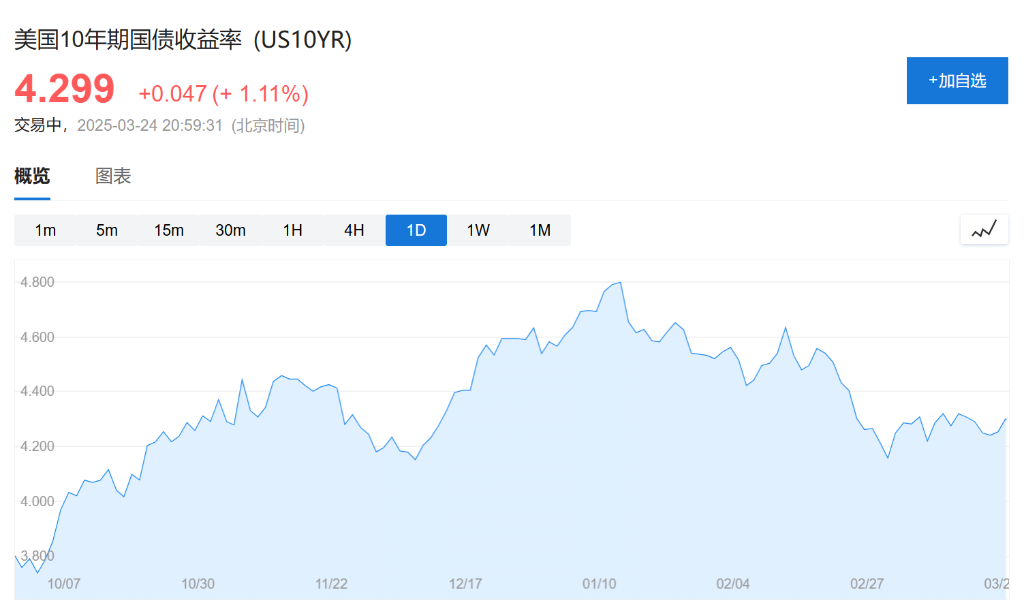Select the 4H interval
The width and height of the screenshot is (1024, 613).
tap(354, 230)
